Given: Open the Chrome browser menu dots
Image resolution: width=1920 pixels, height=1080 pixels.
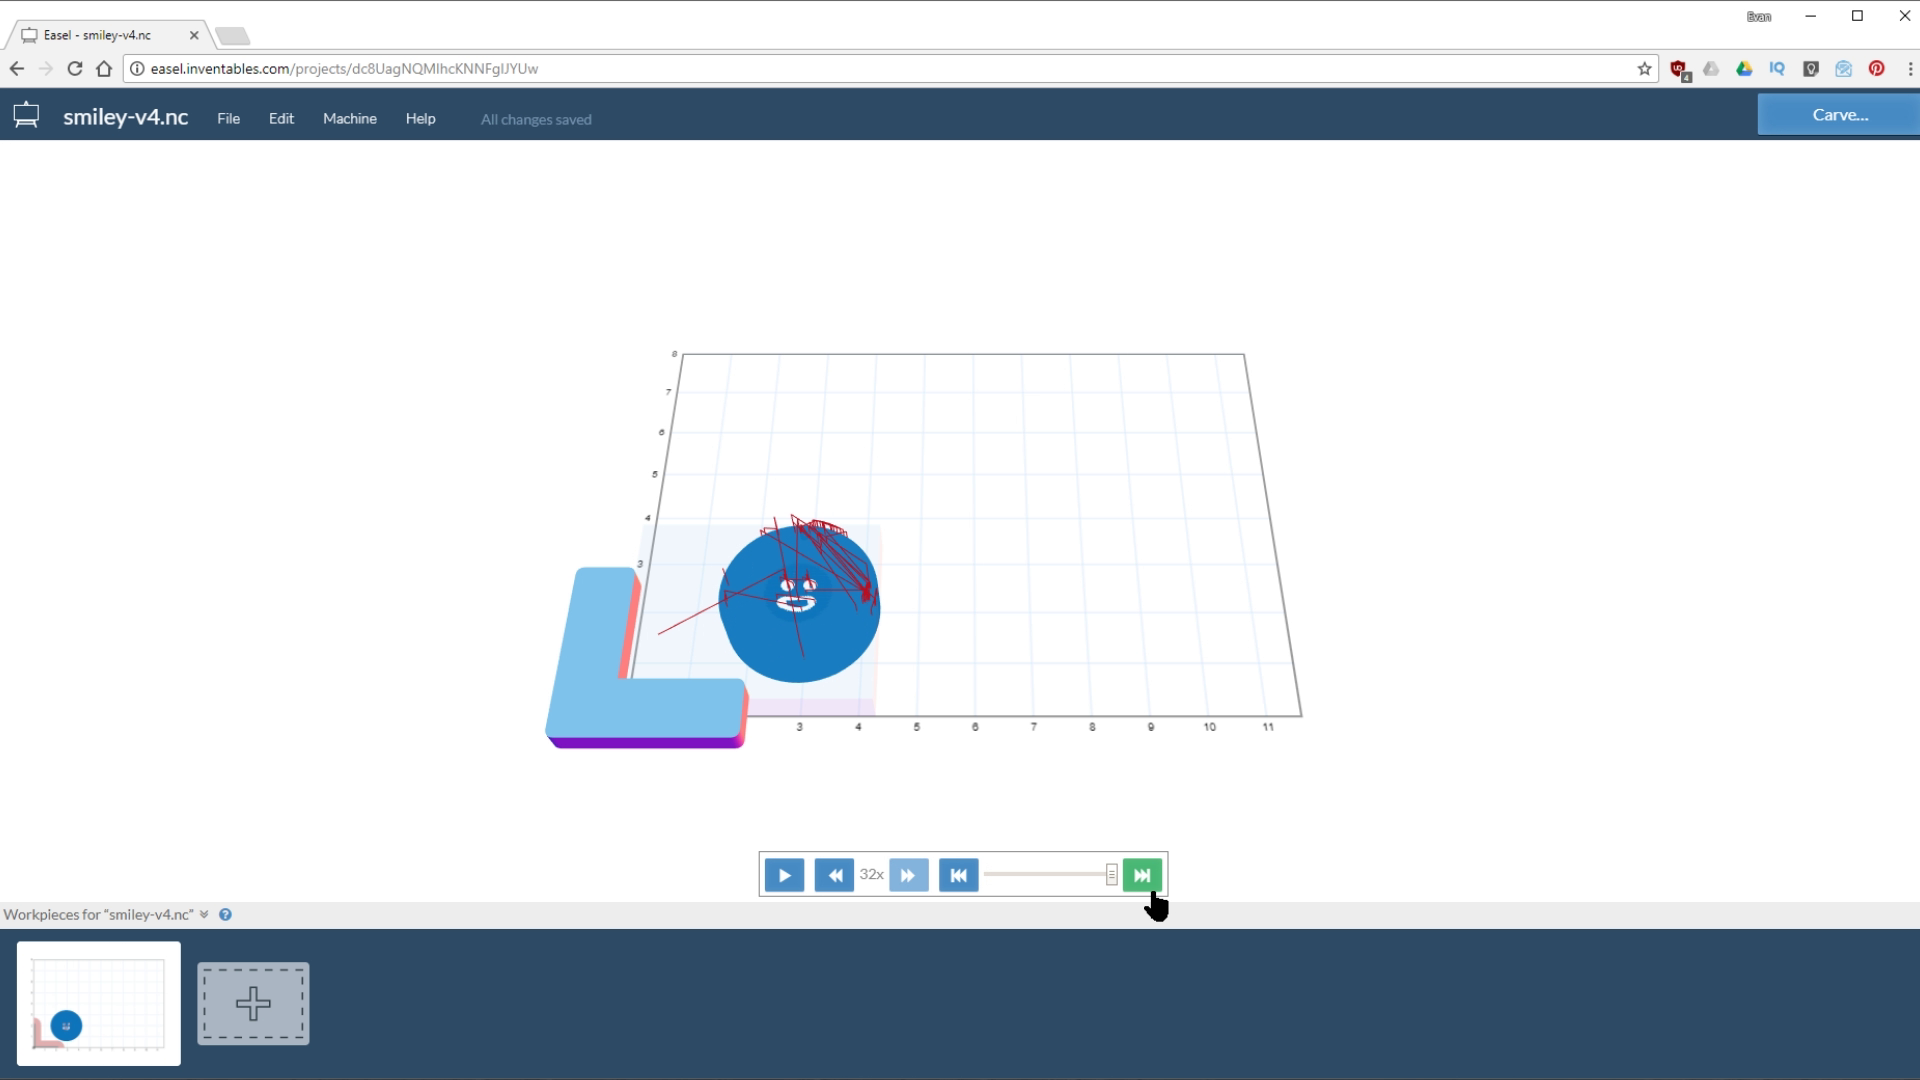Looking at the screenshot, I should point(1910,68).
